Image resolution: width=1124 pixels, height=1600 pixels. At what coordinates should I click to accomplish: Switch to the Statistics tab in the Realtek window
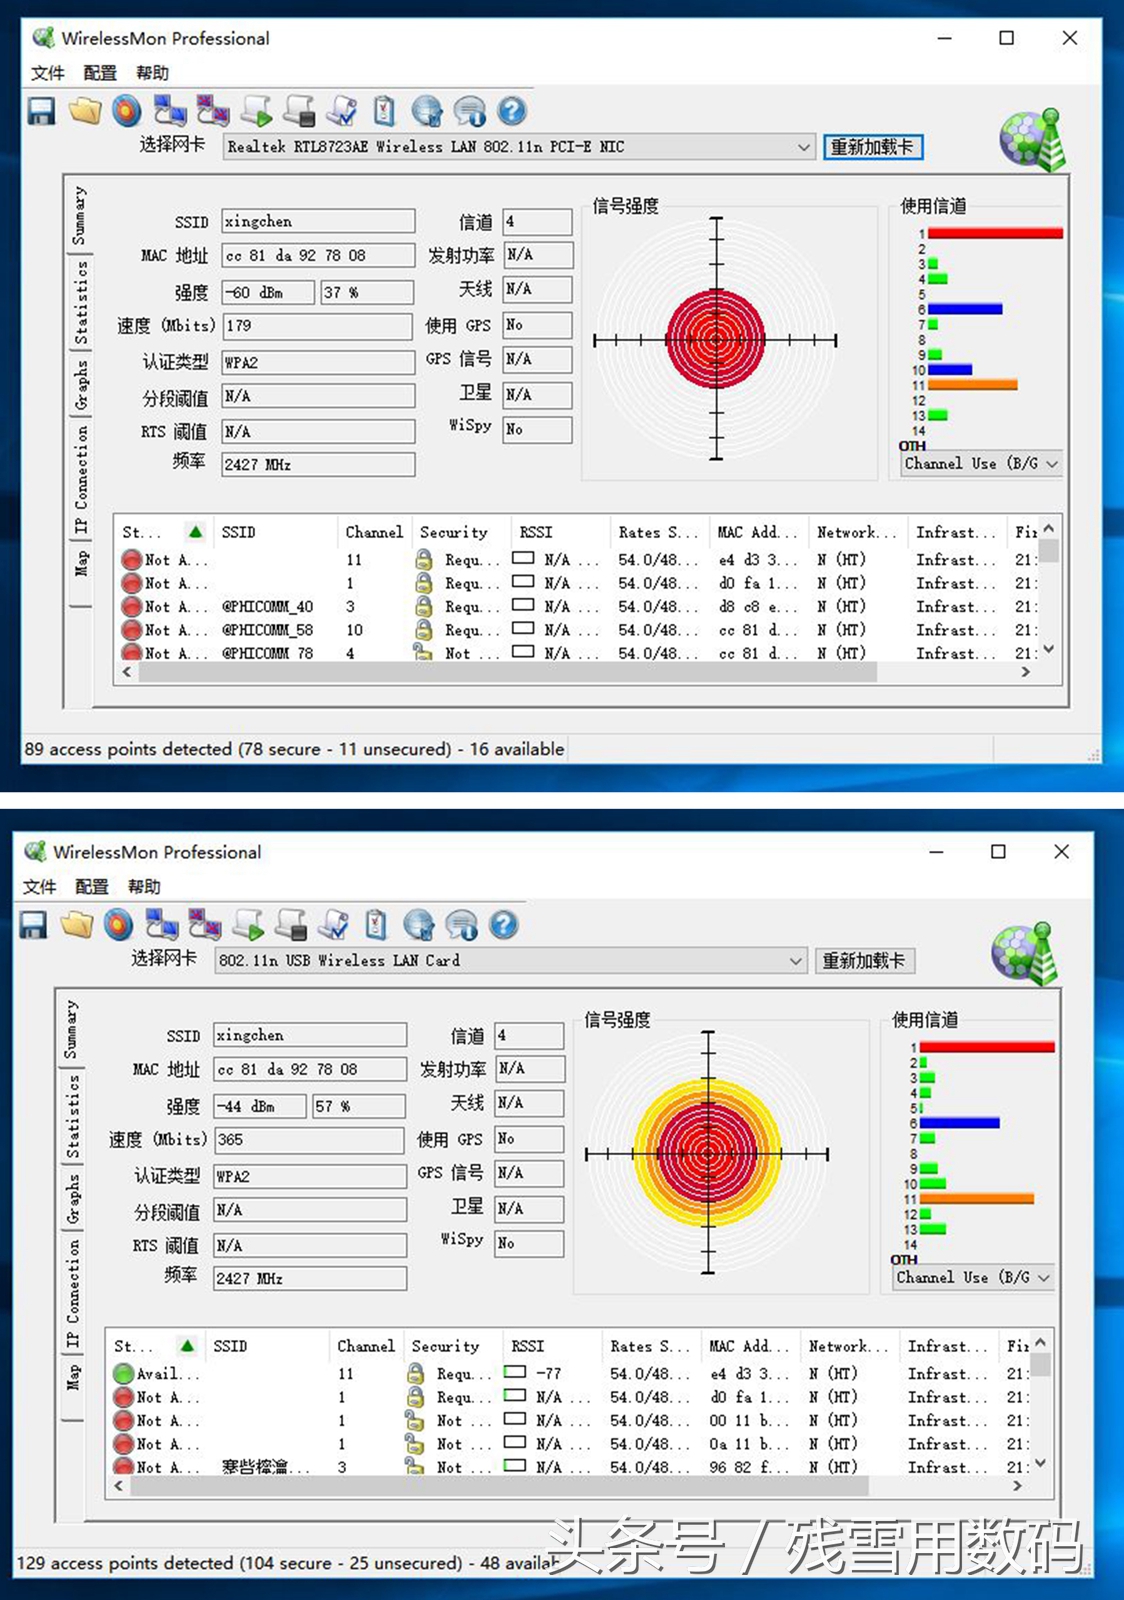coord(80,304)
